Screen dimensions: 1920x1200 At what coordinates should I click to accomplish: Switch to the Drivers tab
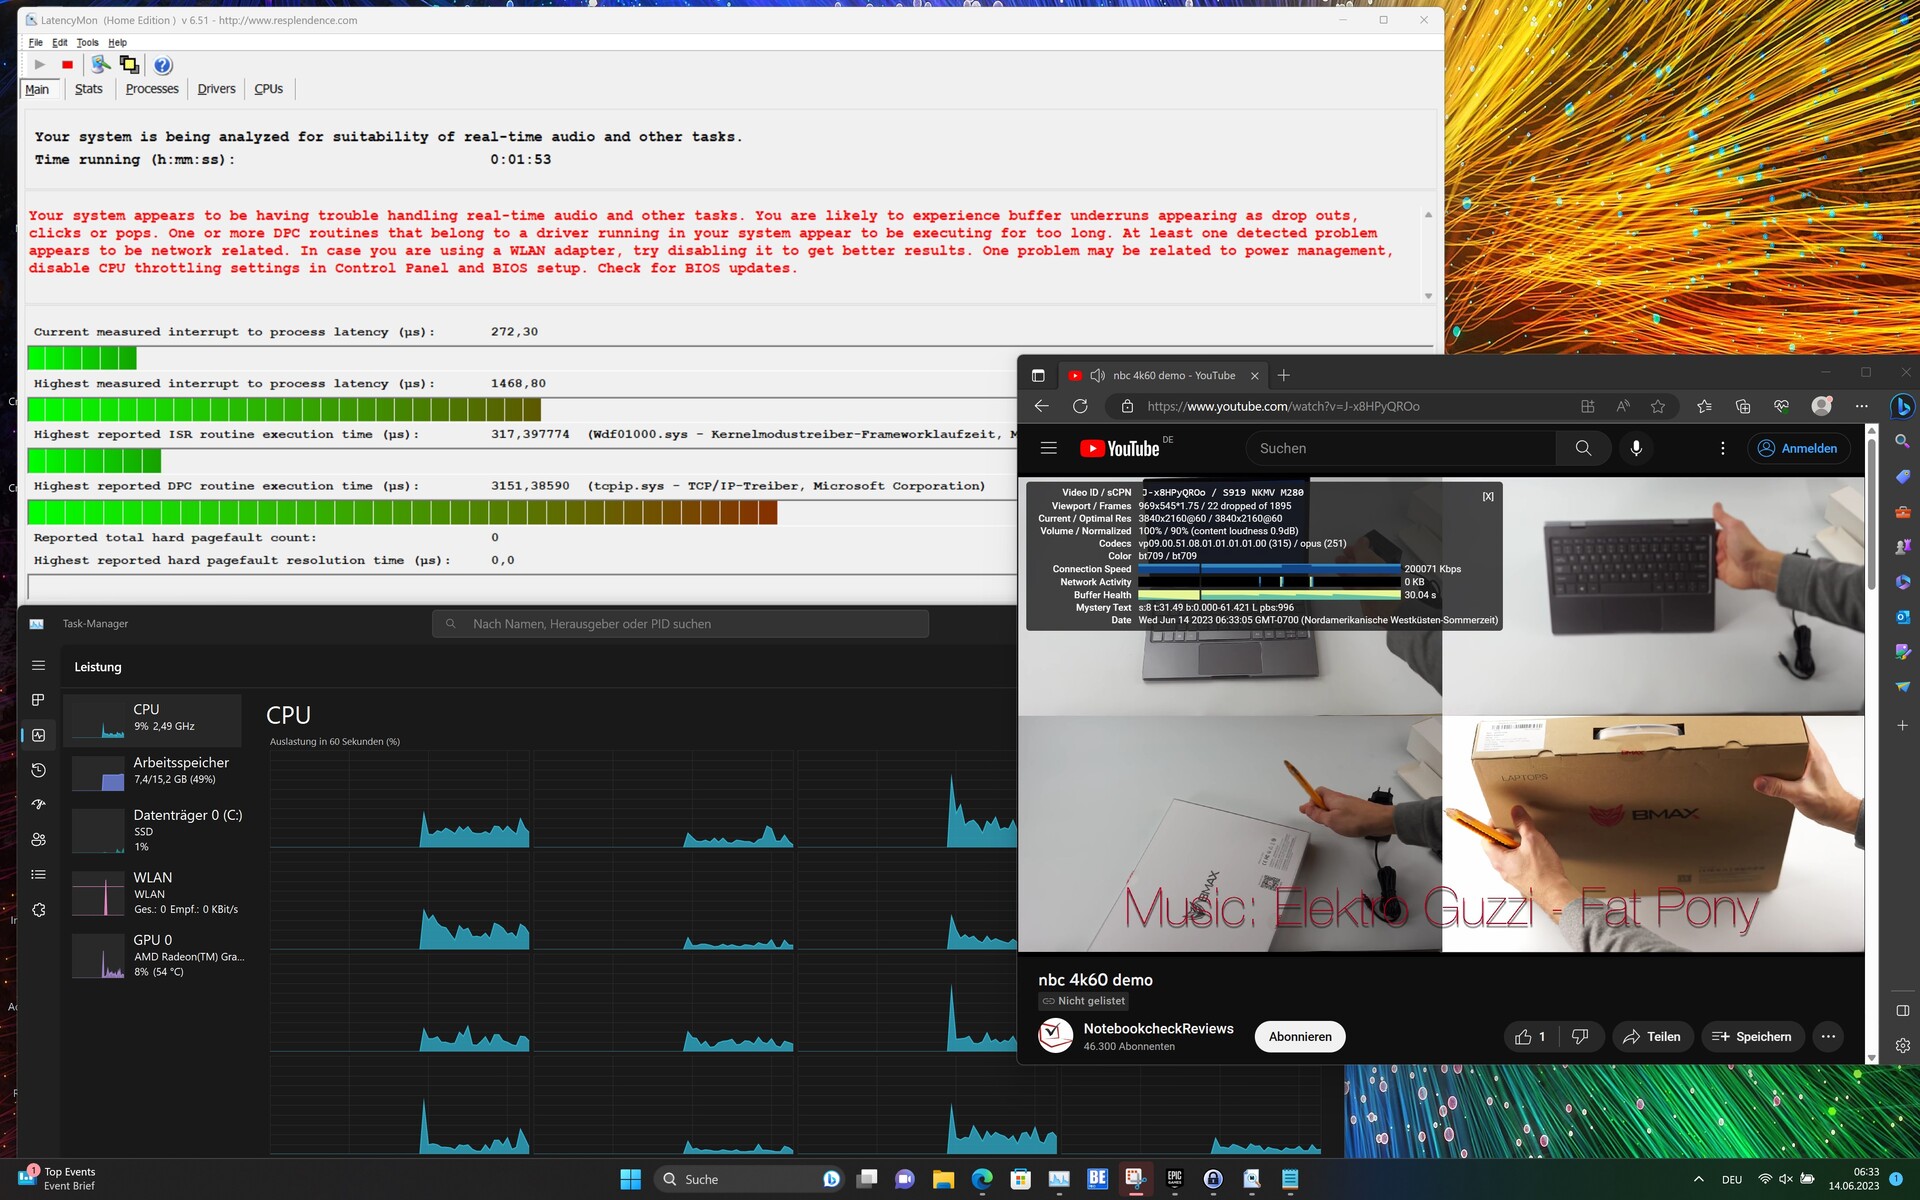216,89
